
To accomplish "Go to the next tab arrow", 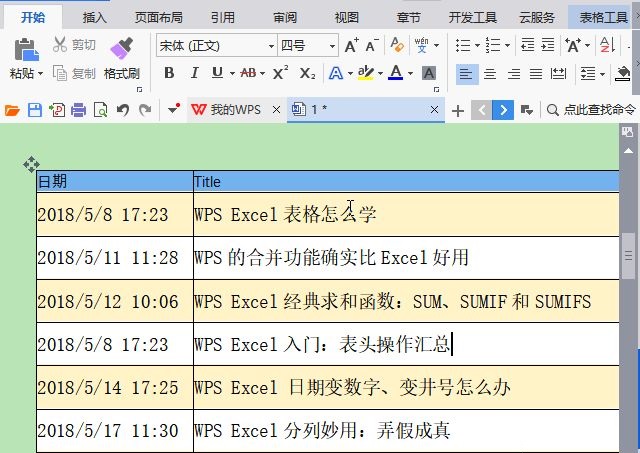I will pyautogui.click(x=503, y=110).
